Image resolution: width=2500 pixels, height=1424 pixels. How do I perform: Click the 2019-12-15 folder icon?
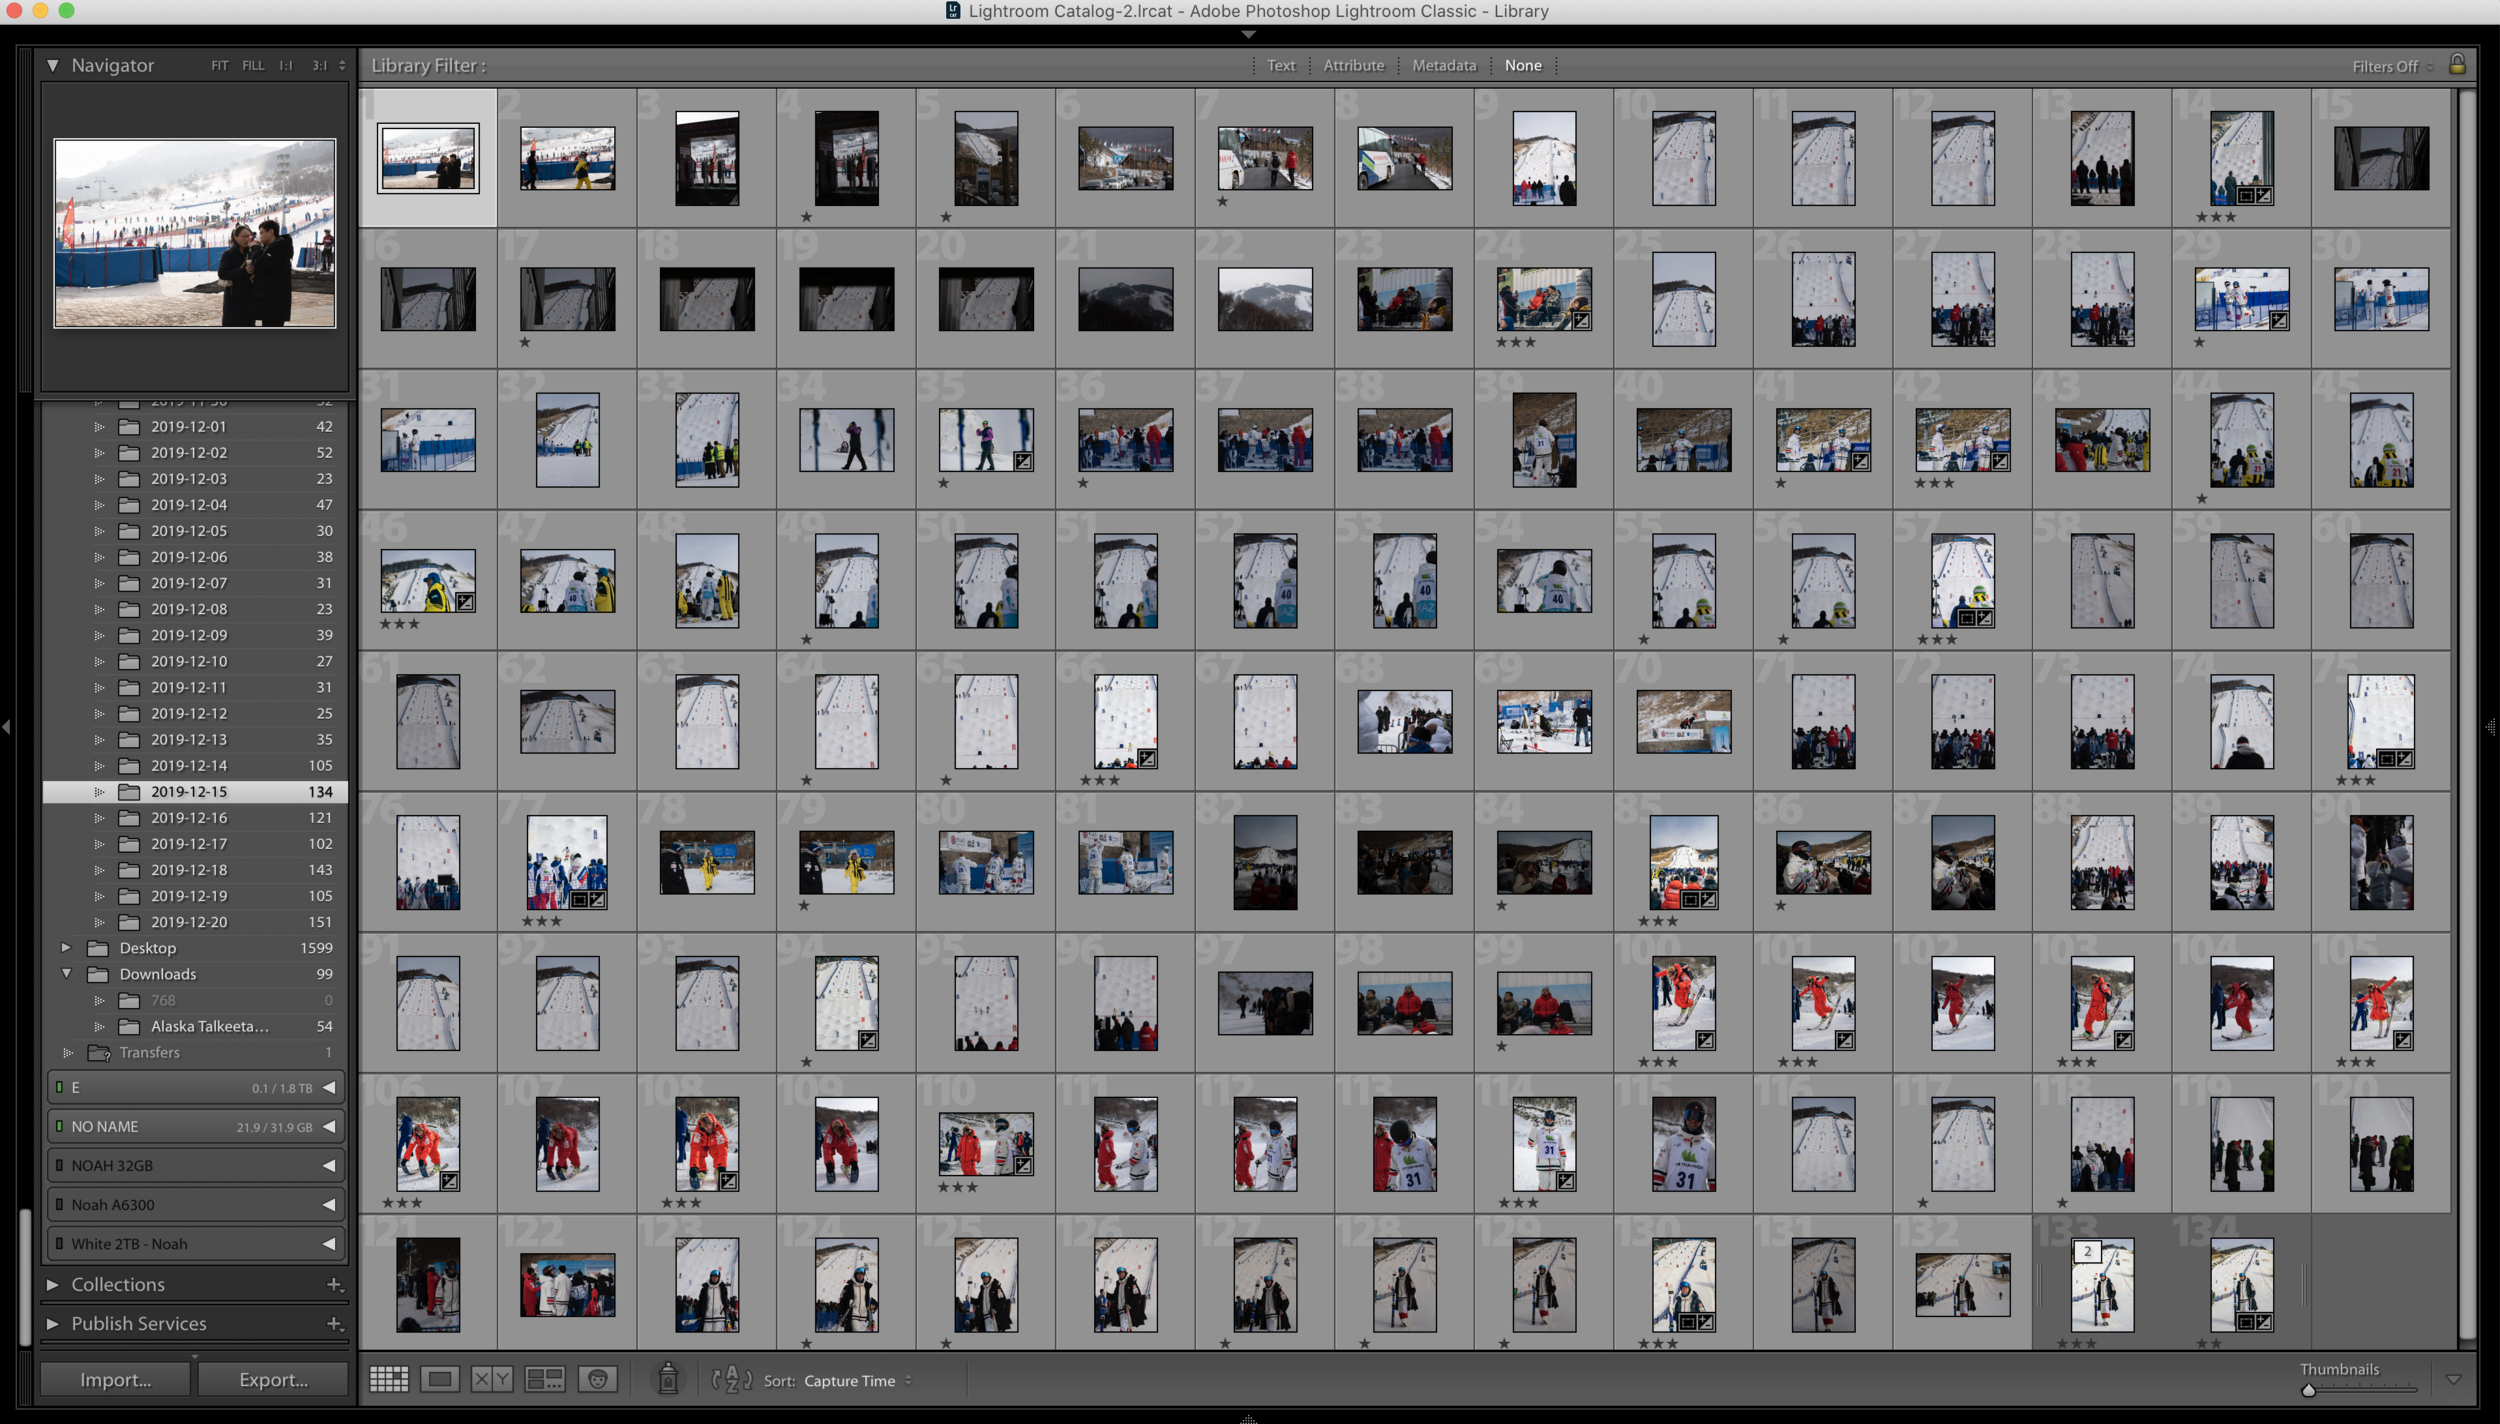(x=130, y=791)
